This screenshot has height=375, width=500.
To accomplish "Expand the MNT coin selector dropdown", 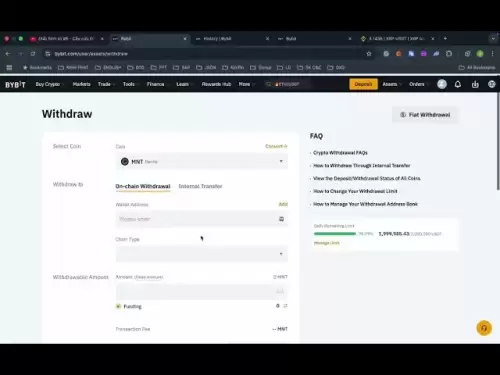I will tap(202, 161).
